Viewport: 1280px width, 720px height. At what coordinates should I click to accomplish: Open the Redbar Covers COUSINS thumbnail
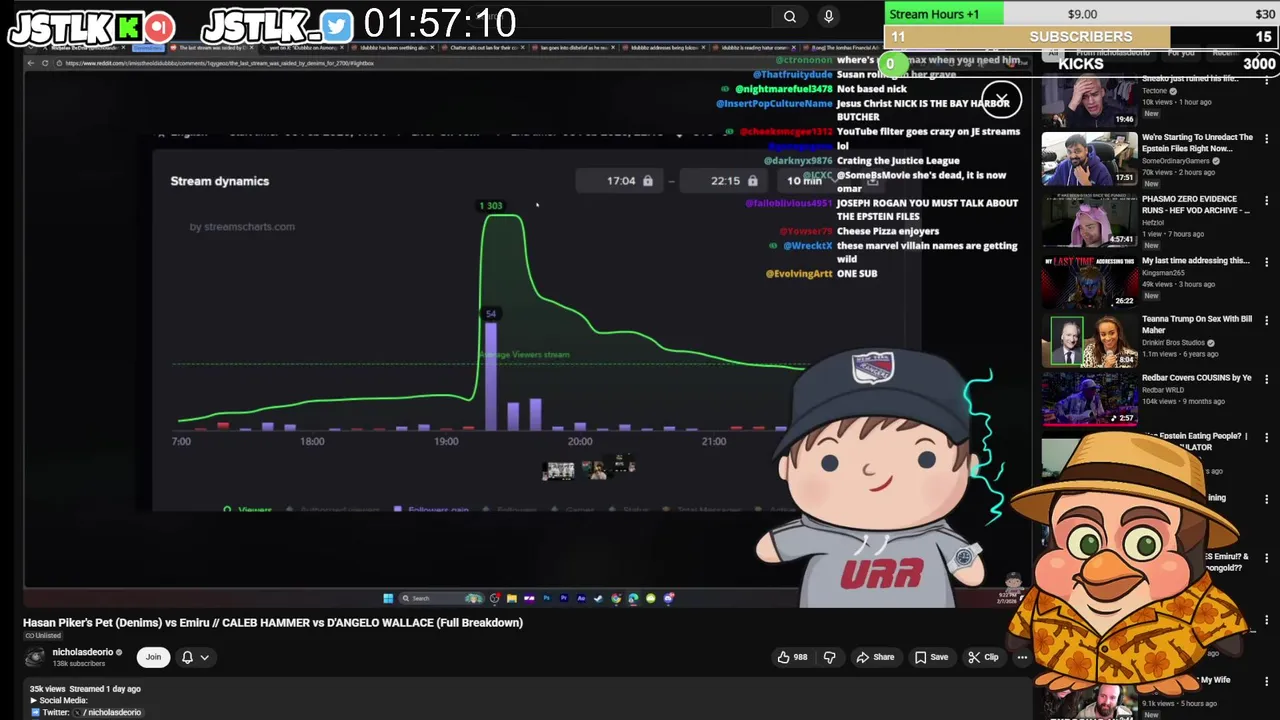pyautogui.click(x=1089, y=399)
